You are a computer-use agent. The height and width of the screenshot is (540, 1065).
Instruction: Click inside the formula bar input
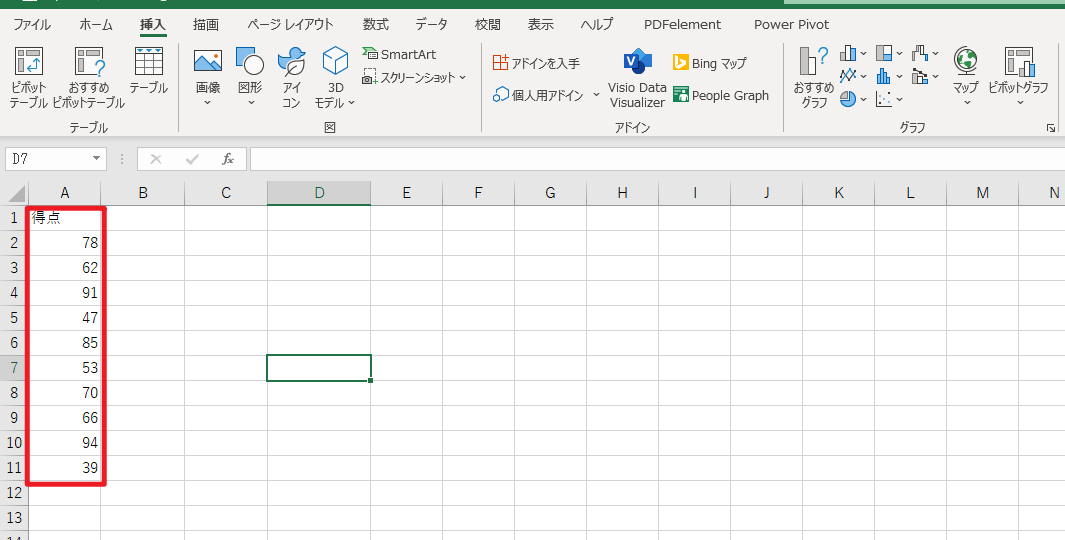(x=650, y=159)
